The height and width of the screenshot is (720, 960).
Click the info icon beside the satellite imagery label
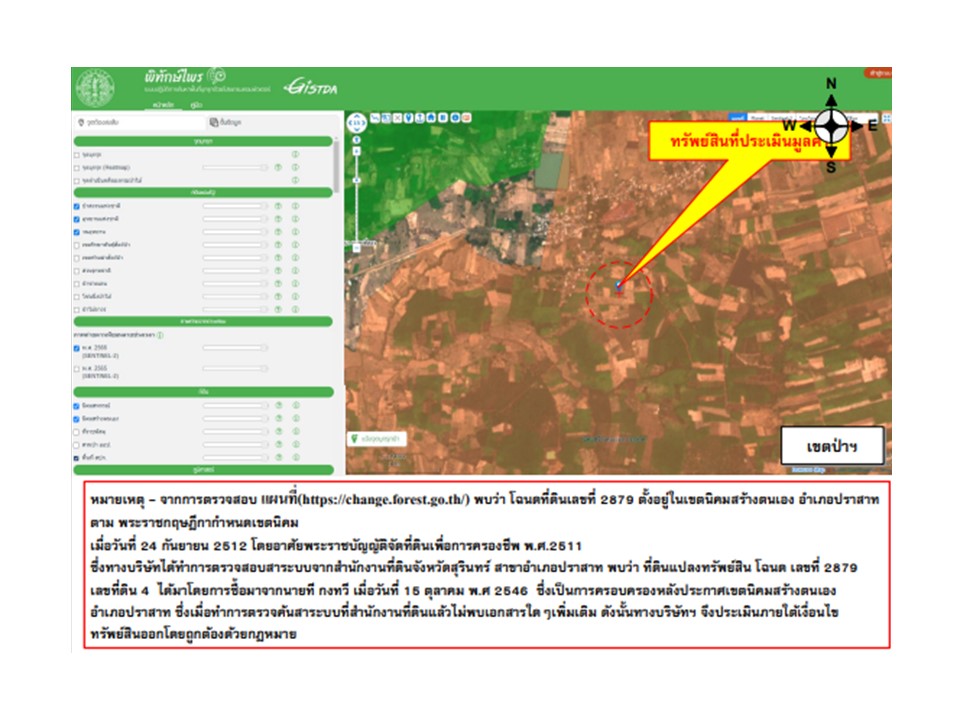coord(161,334)
